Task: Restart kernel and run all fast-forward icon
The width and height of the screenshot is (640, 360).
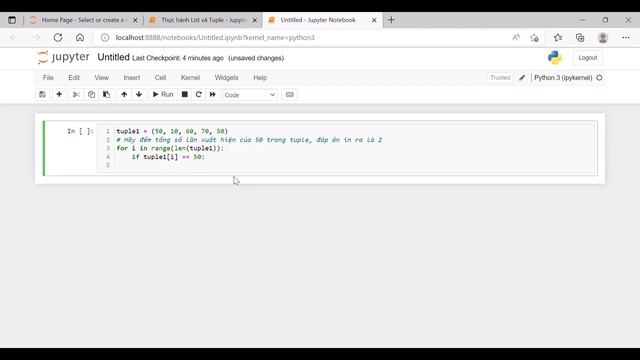Action: [x=213, y=94]
